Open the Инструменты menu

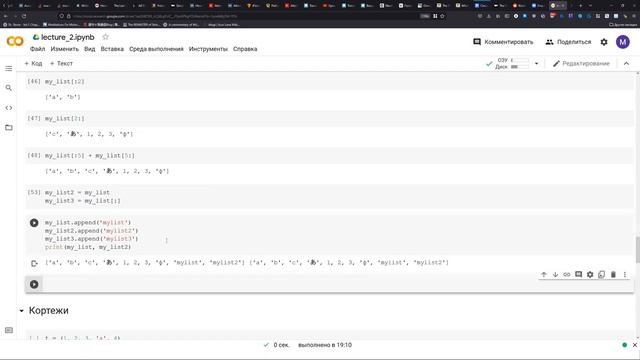point(208,49)
